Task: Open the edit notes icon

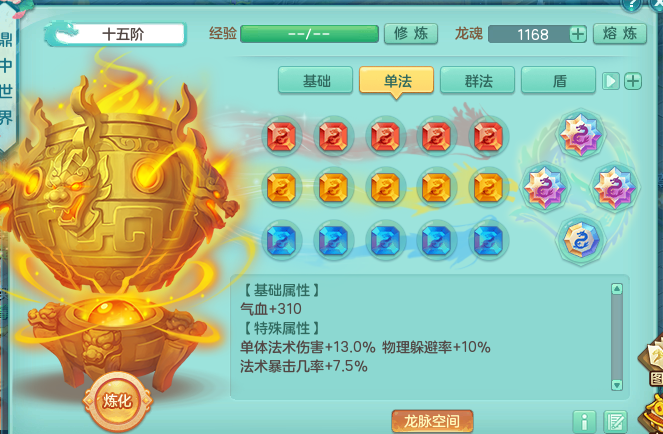Action: click(x=615, y=422)
